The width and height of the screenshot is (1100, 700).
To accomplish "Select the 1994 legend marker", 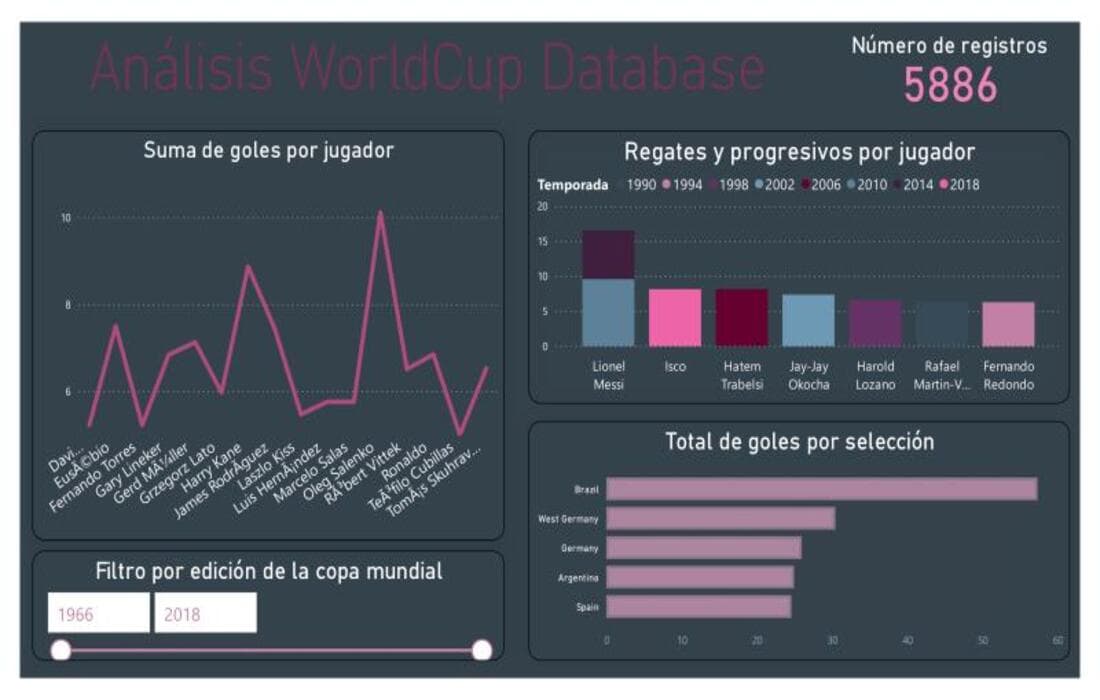I will click(666, 184).
